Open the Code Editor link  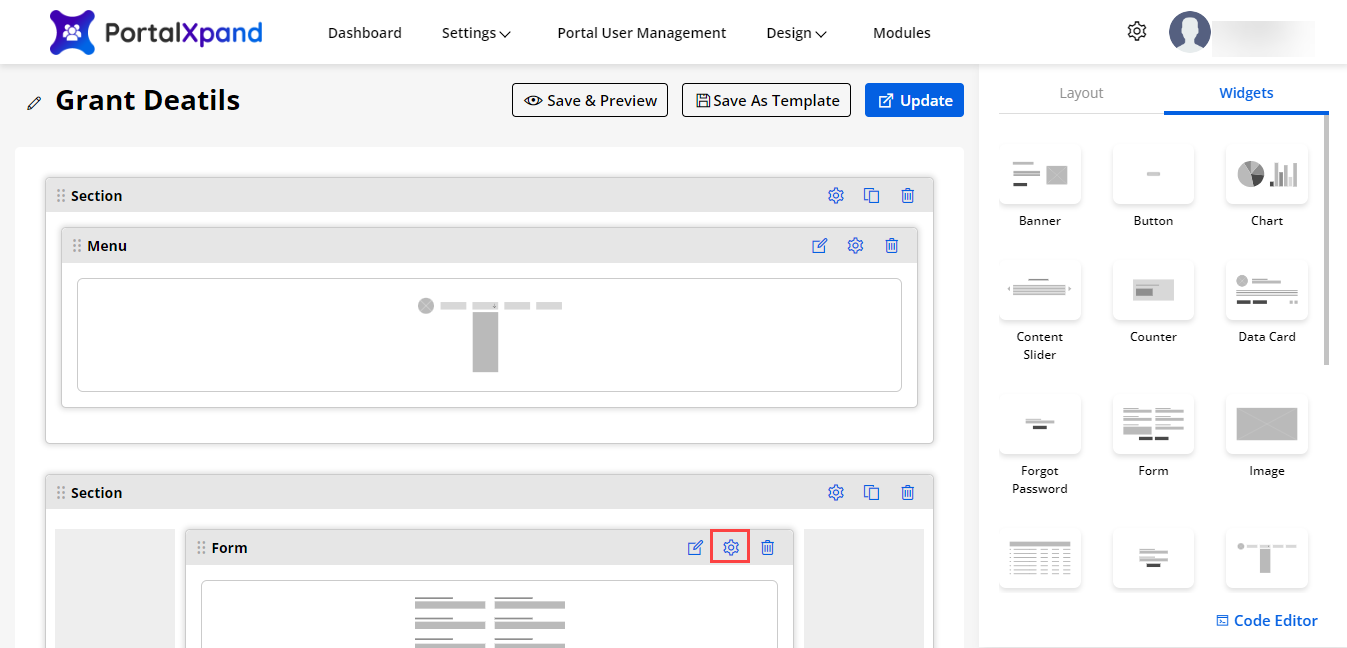pos(1266,621)
